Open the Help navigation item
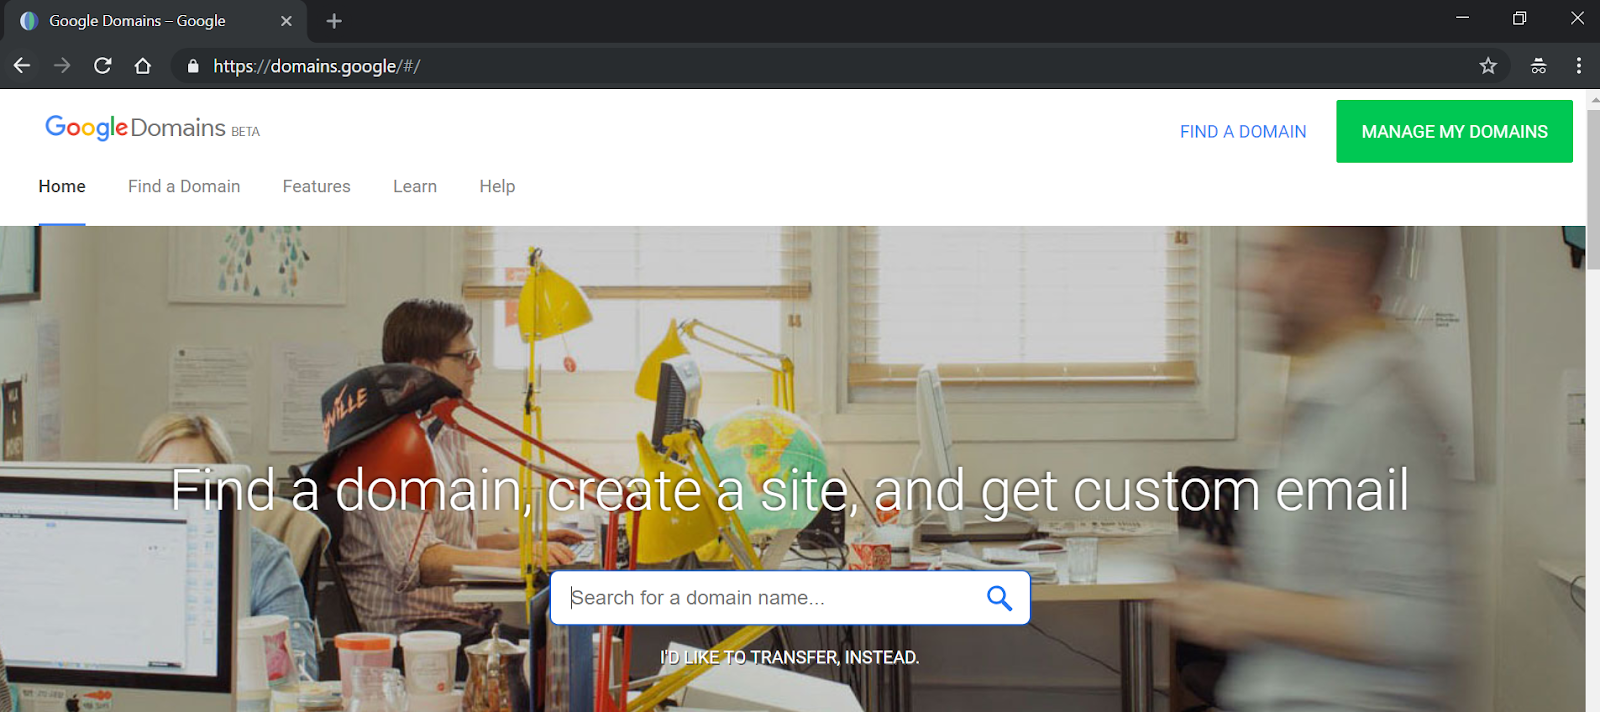Screen dimensions: 1600x712 497,187
